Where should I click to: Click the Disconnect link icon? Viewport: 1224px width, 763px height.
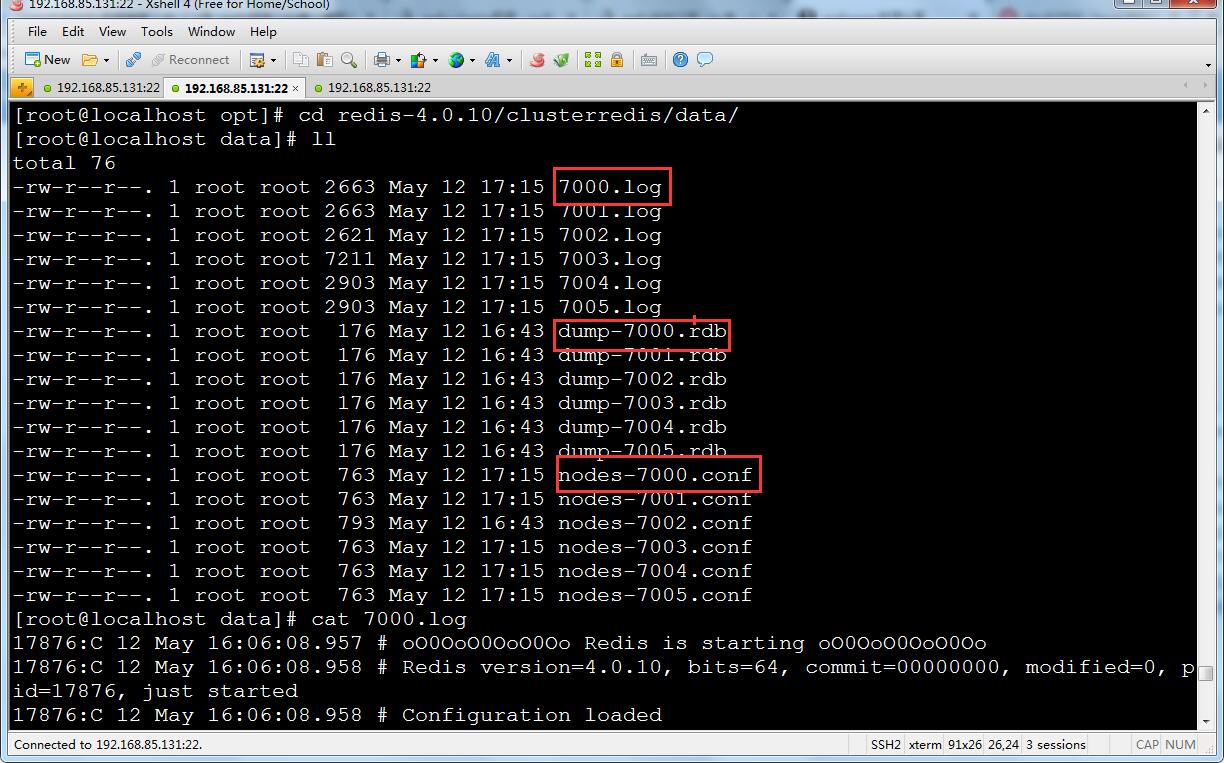coord(133,60)
